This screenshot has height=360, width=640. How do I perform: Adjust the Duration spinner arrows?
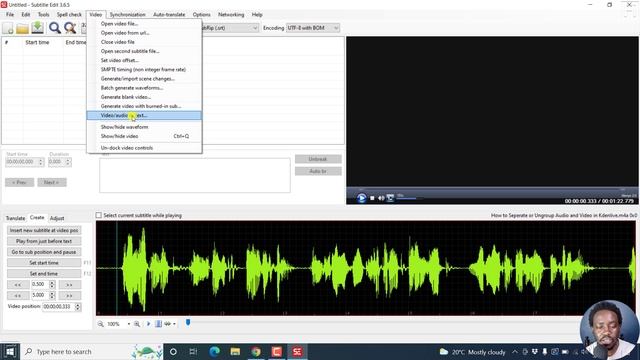[x=68, y=162]
